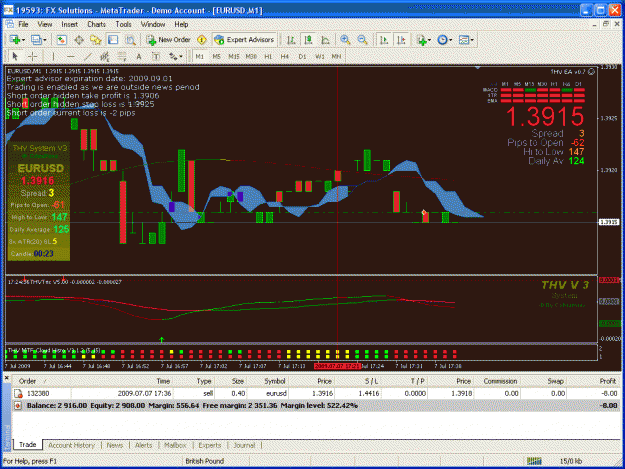Open the Insert menu
Image resolution: width=625 pixels, height=469 pixels.
pos(69,24)
